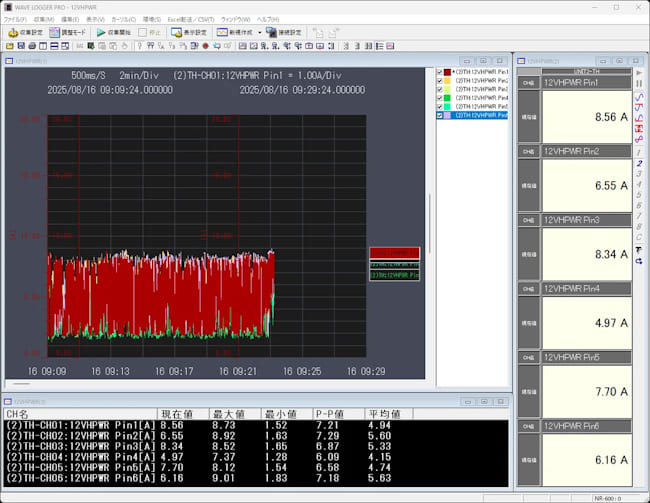This screenshot has height=503, width=650.
Task: Open the ファイル(F) menu
Action: point(16,19)
